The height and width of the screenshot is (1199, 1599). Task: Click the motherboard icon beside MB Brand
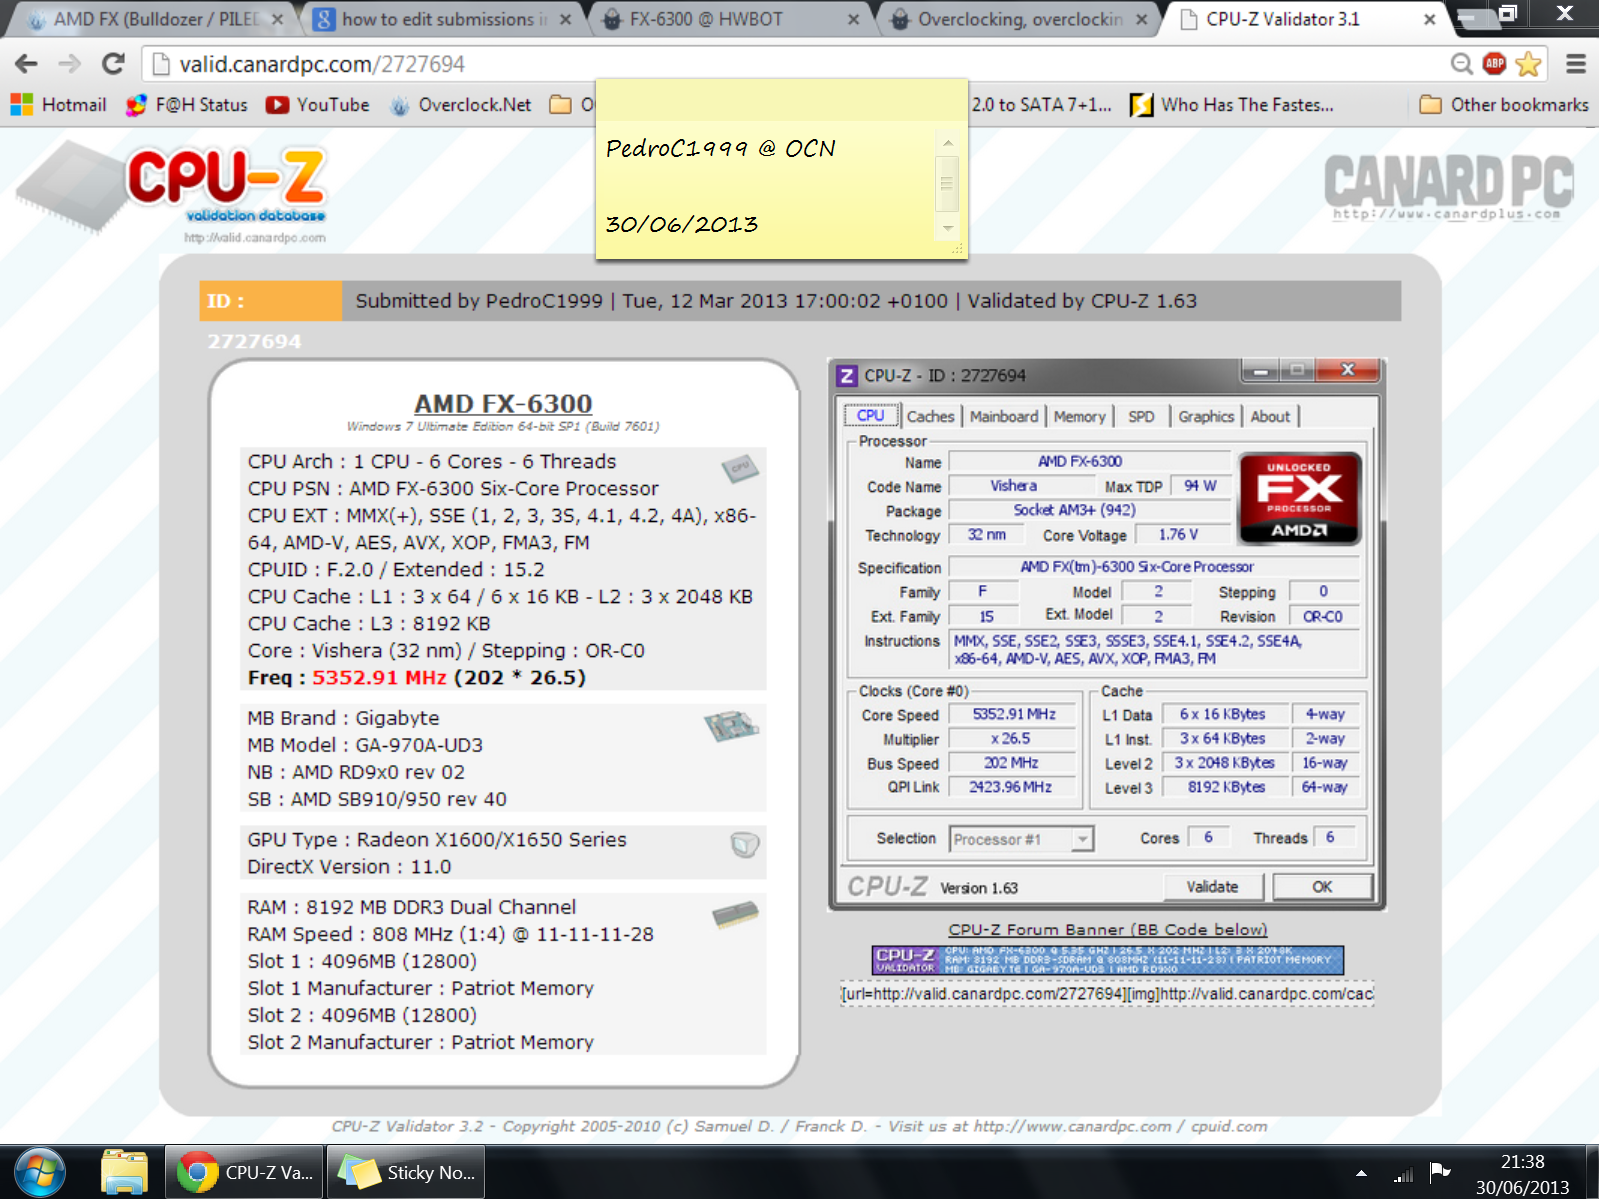[732, 725]
